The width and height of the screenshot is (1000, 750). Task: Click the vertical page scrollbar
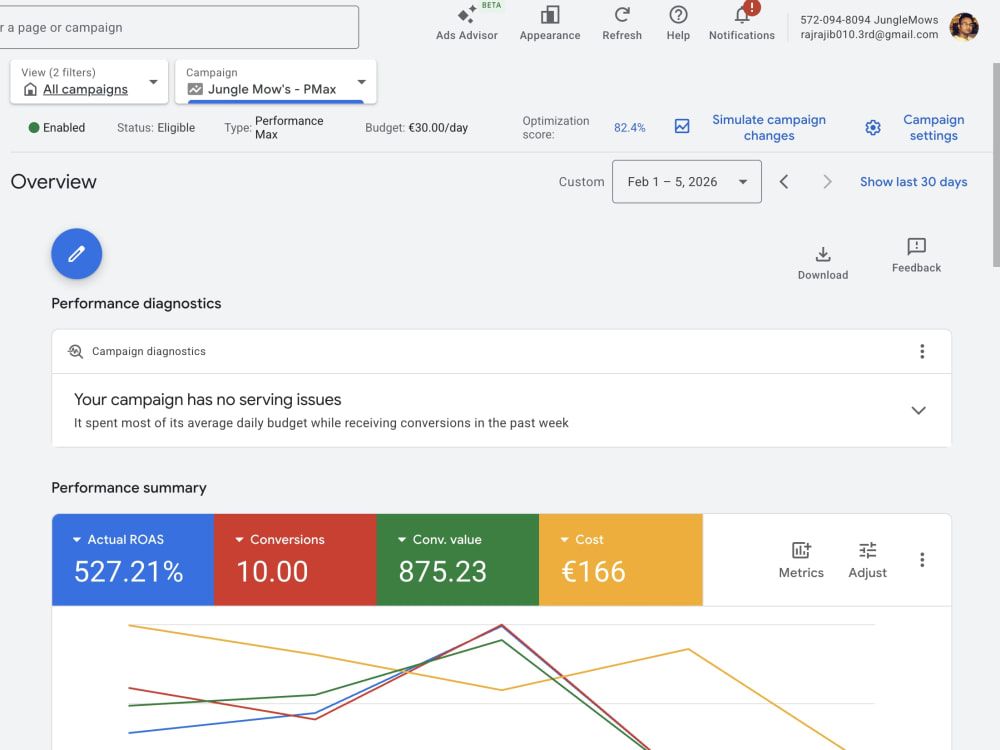click(x=996, y=165)
